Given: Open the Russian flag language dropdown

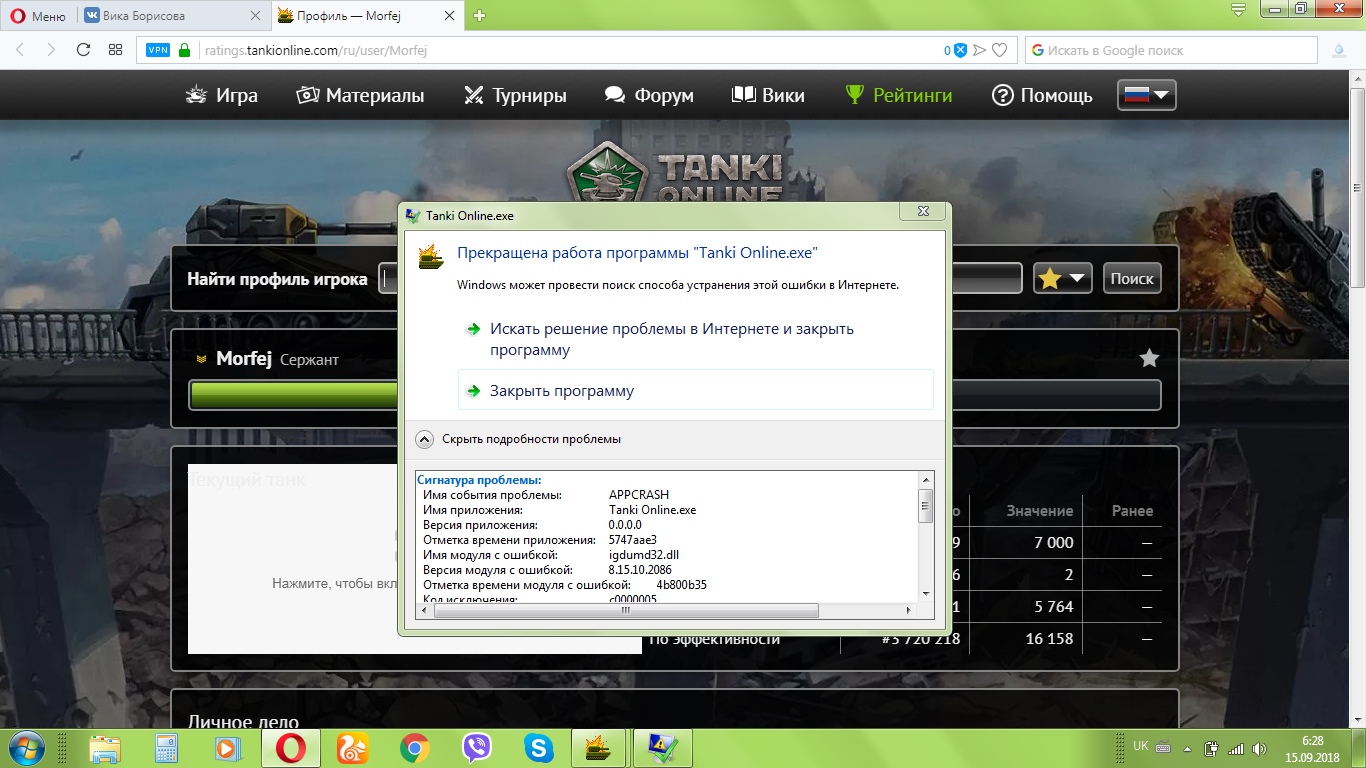Looking at the screenshot, I should (1147, 95).
